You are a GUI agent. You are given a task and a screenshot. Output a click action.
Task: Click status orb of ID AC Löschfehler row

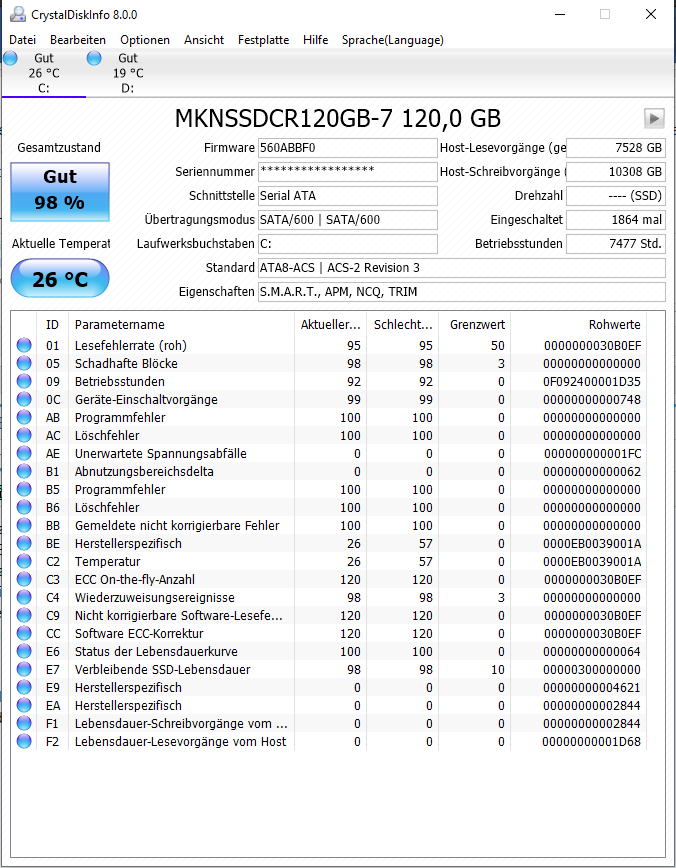pyautogui.click(x=24, y=435)
